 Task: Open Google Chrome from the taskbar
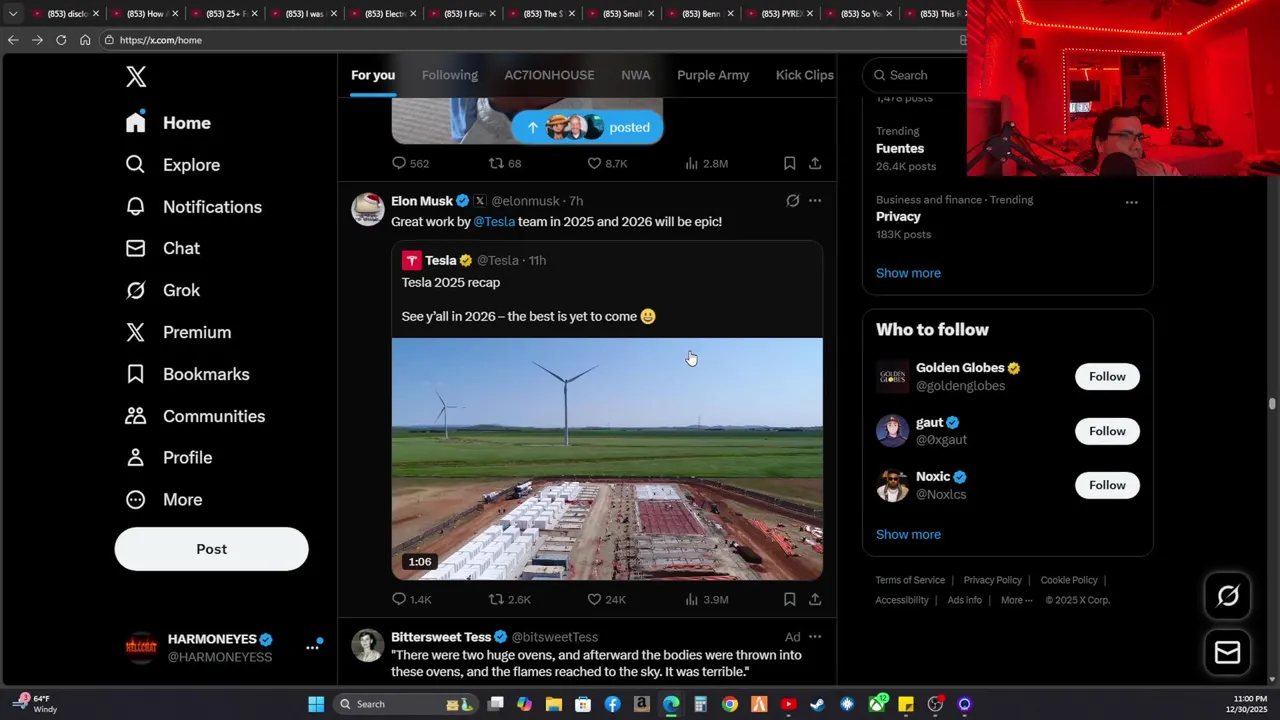tap(730, 704)
